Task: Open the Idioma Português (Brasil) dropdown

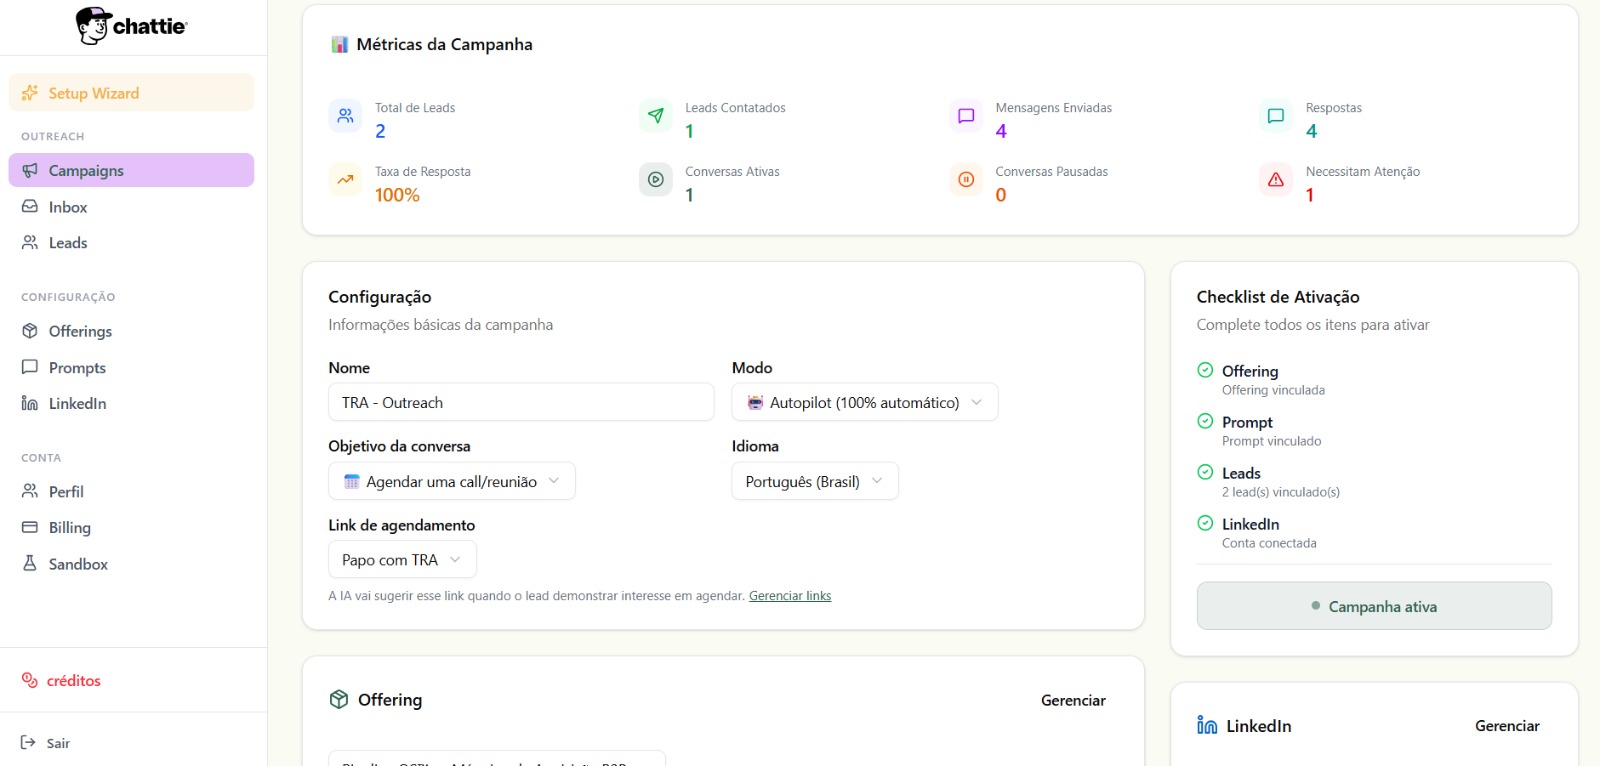Action: point(814,481)
